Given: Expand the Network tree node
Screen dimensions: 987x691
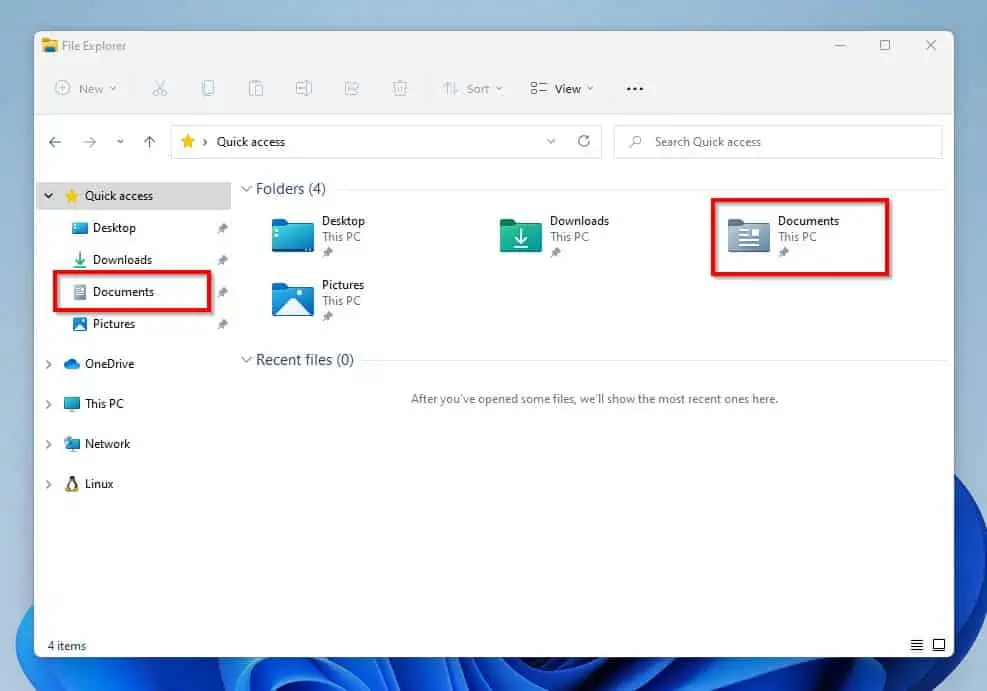Looking at the screenshot, I should tap(48, 444).
